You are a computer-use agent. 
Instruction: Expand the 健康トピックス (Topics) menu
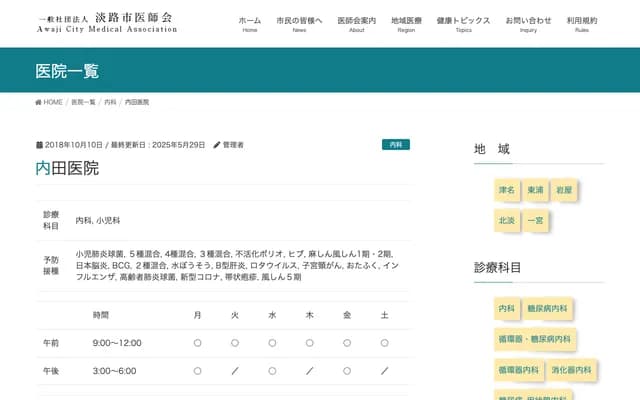[x=463, y=24]
